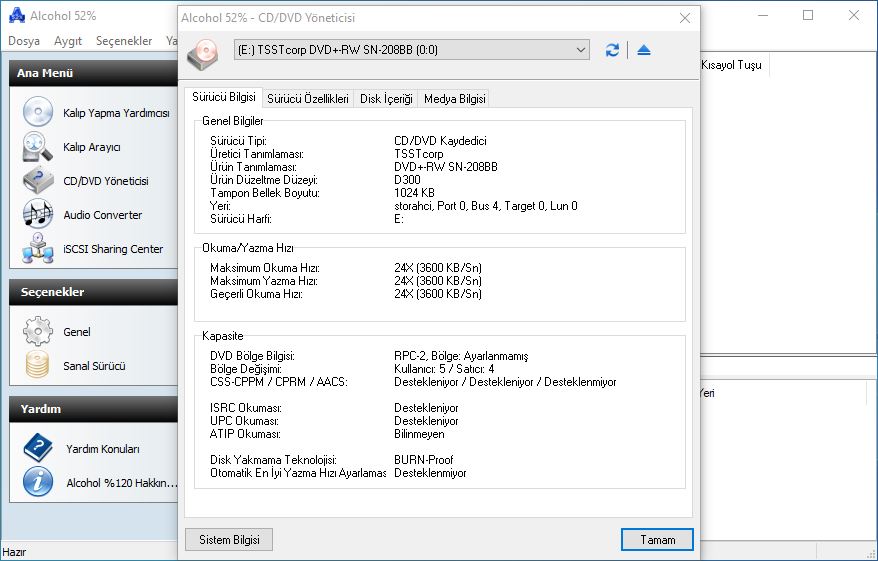Screen dimensions: 878x561
Task: Click Seçenekler panel header
Action: coord(94,292)
